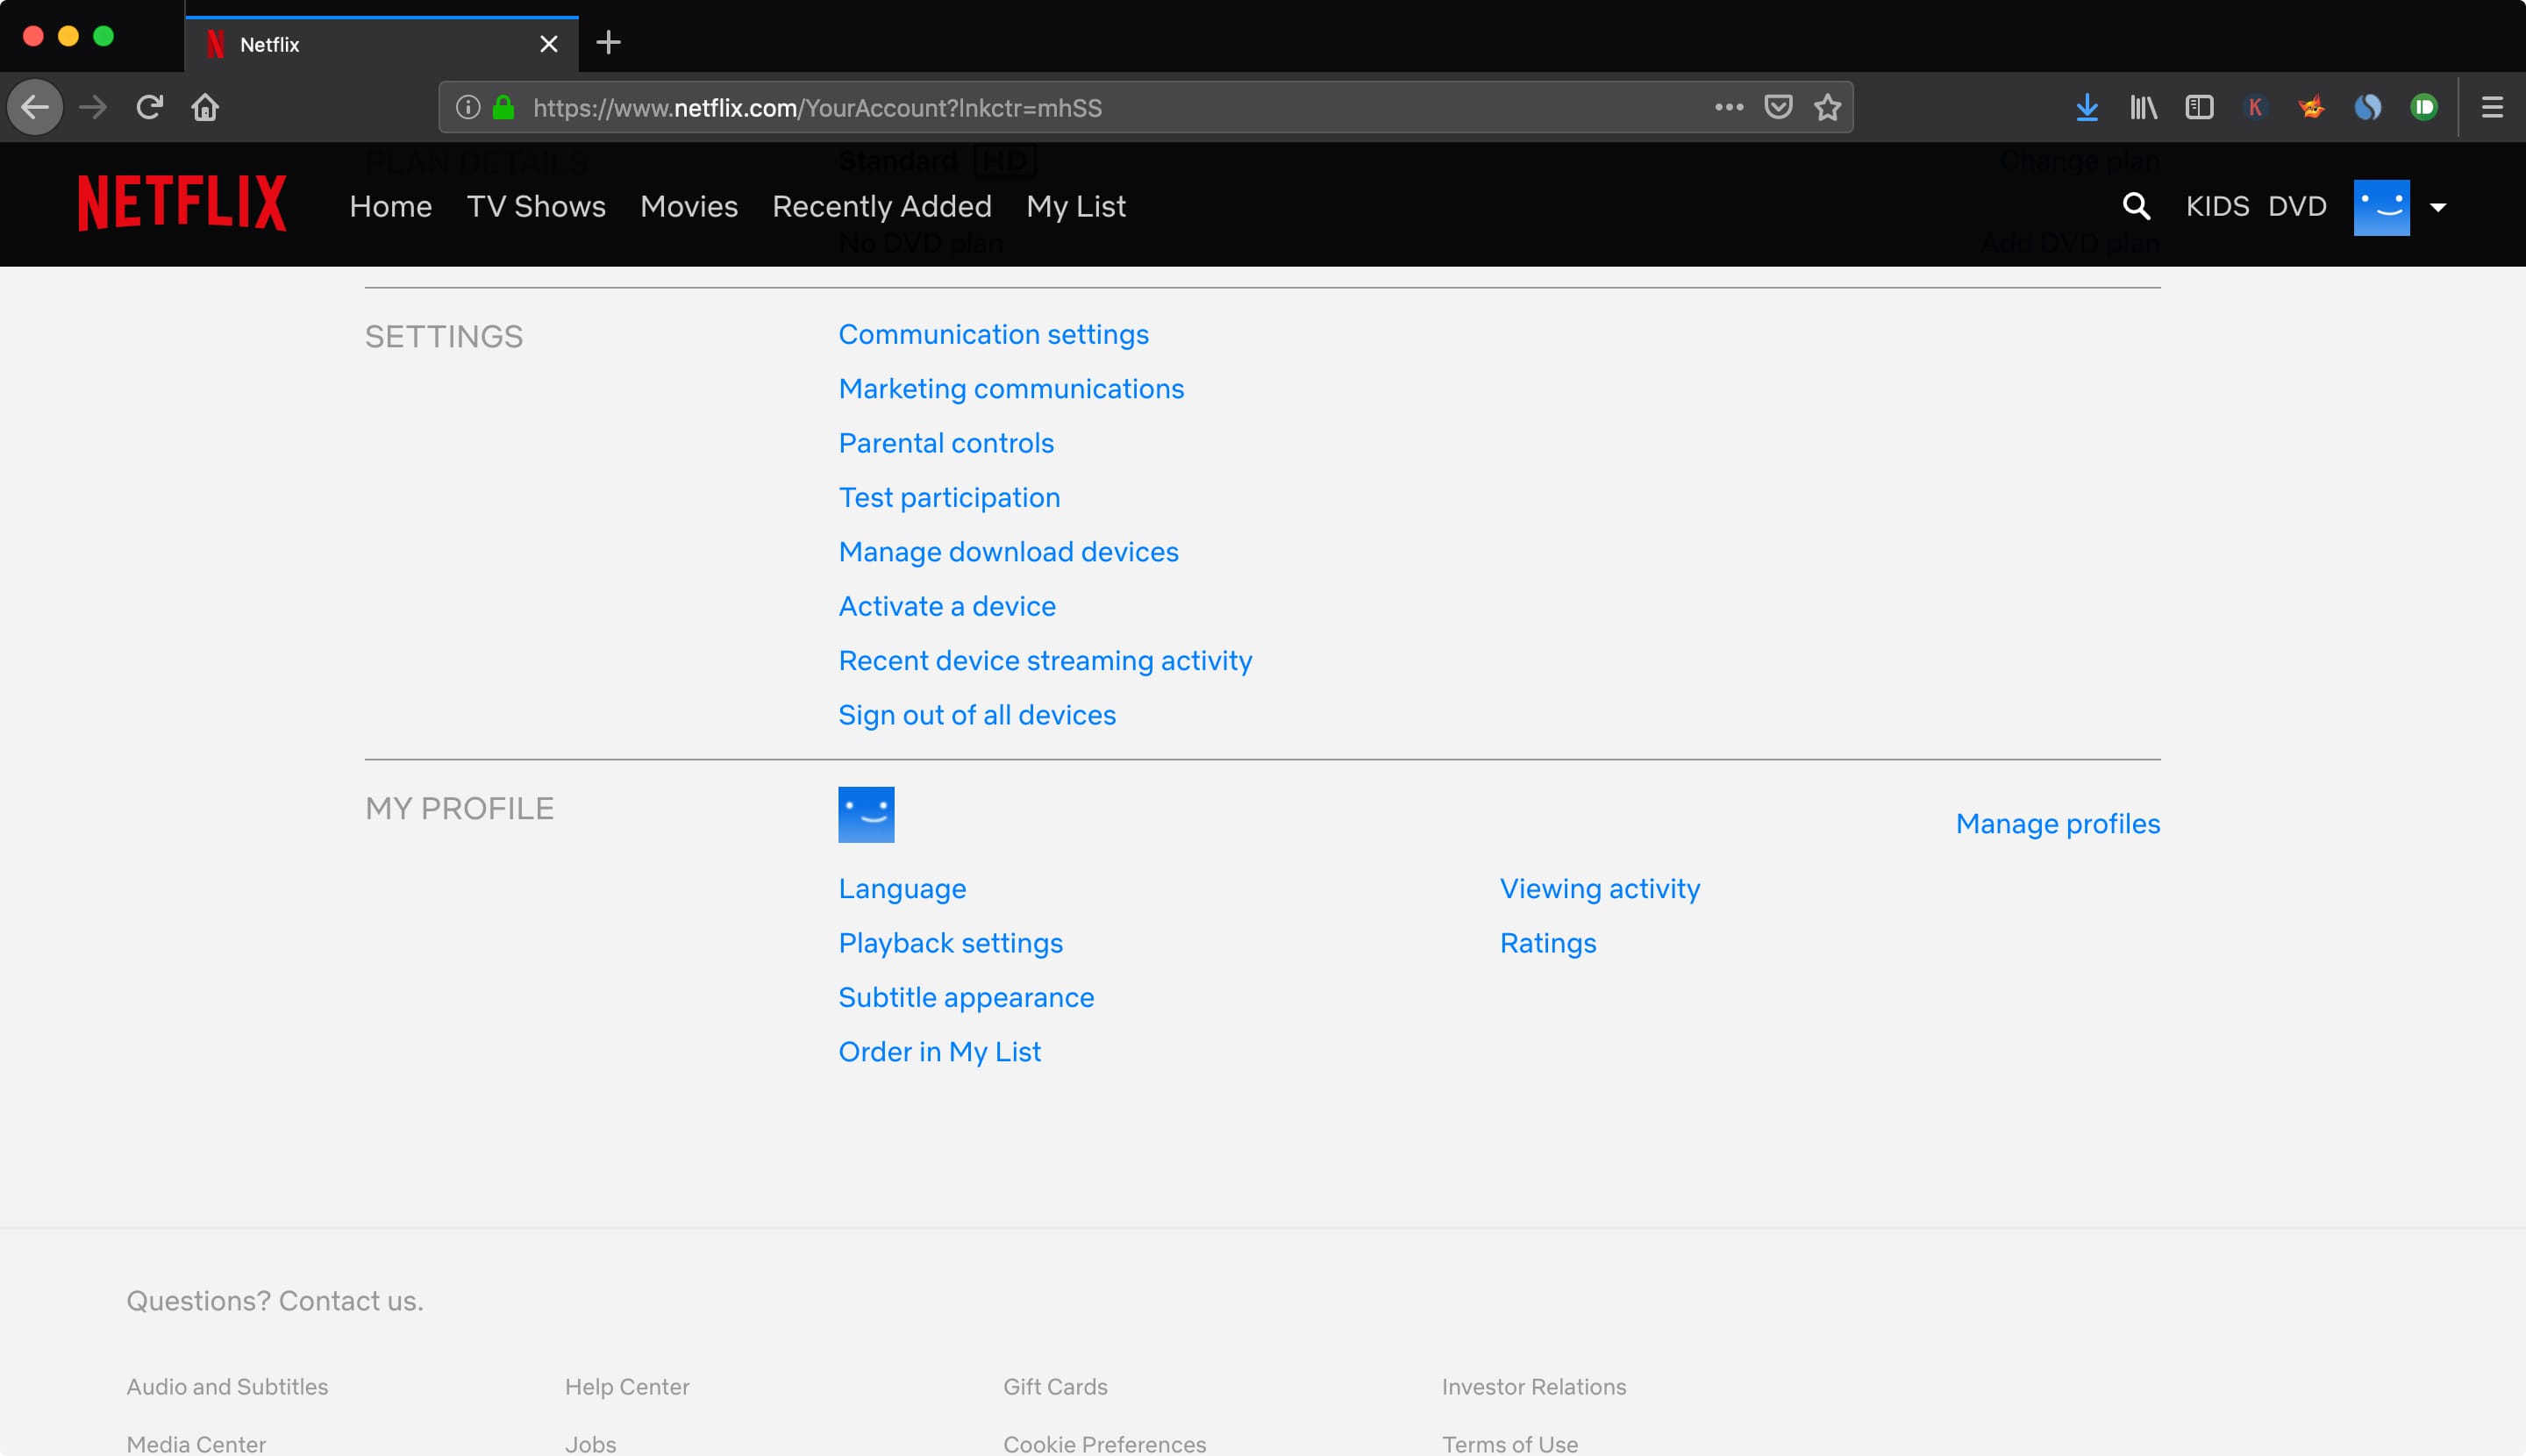Open Marketing communications
This screenshot has width=2526, height=1456.
coord(1011,389)
